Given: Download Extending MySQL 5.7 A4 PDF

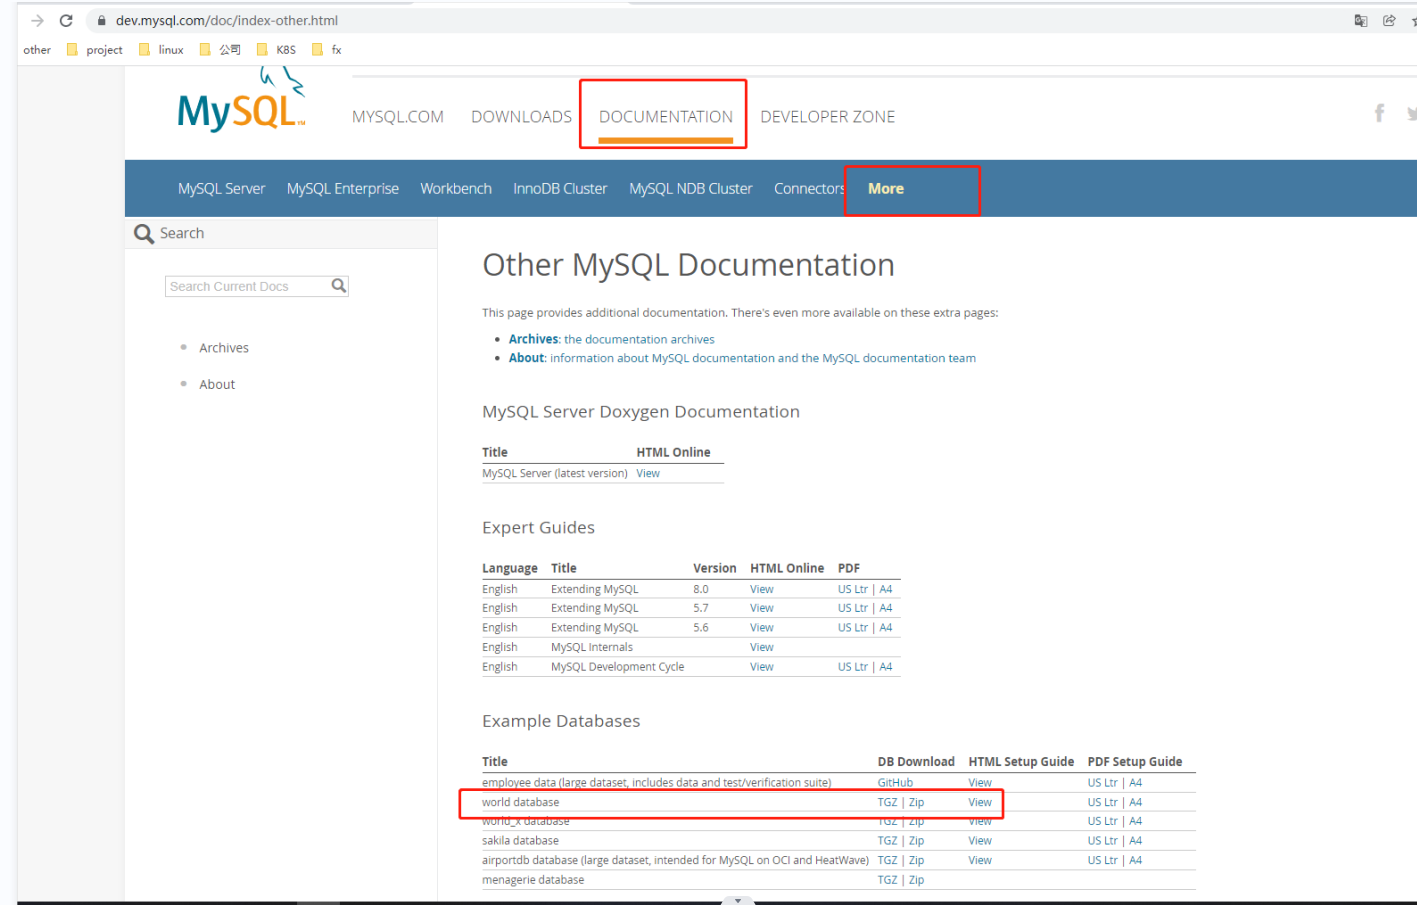Looking at the screenshot, I should [886, 608].
